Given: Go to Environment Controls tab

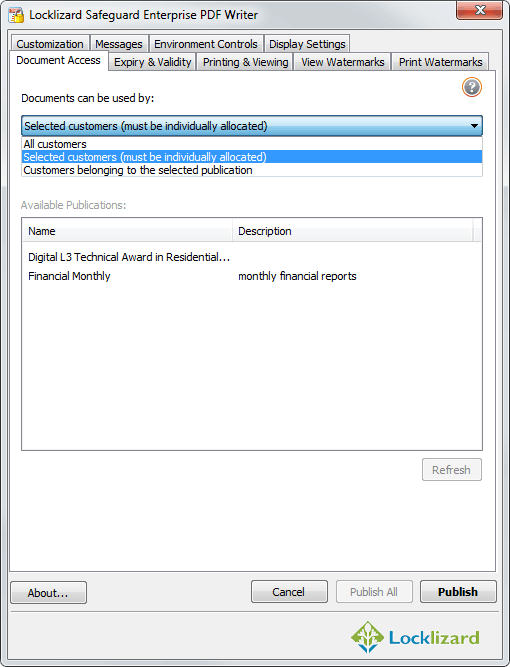Looking at the screenshot, I should tap(206, 44).
